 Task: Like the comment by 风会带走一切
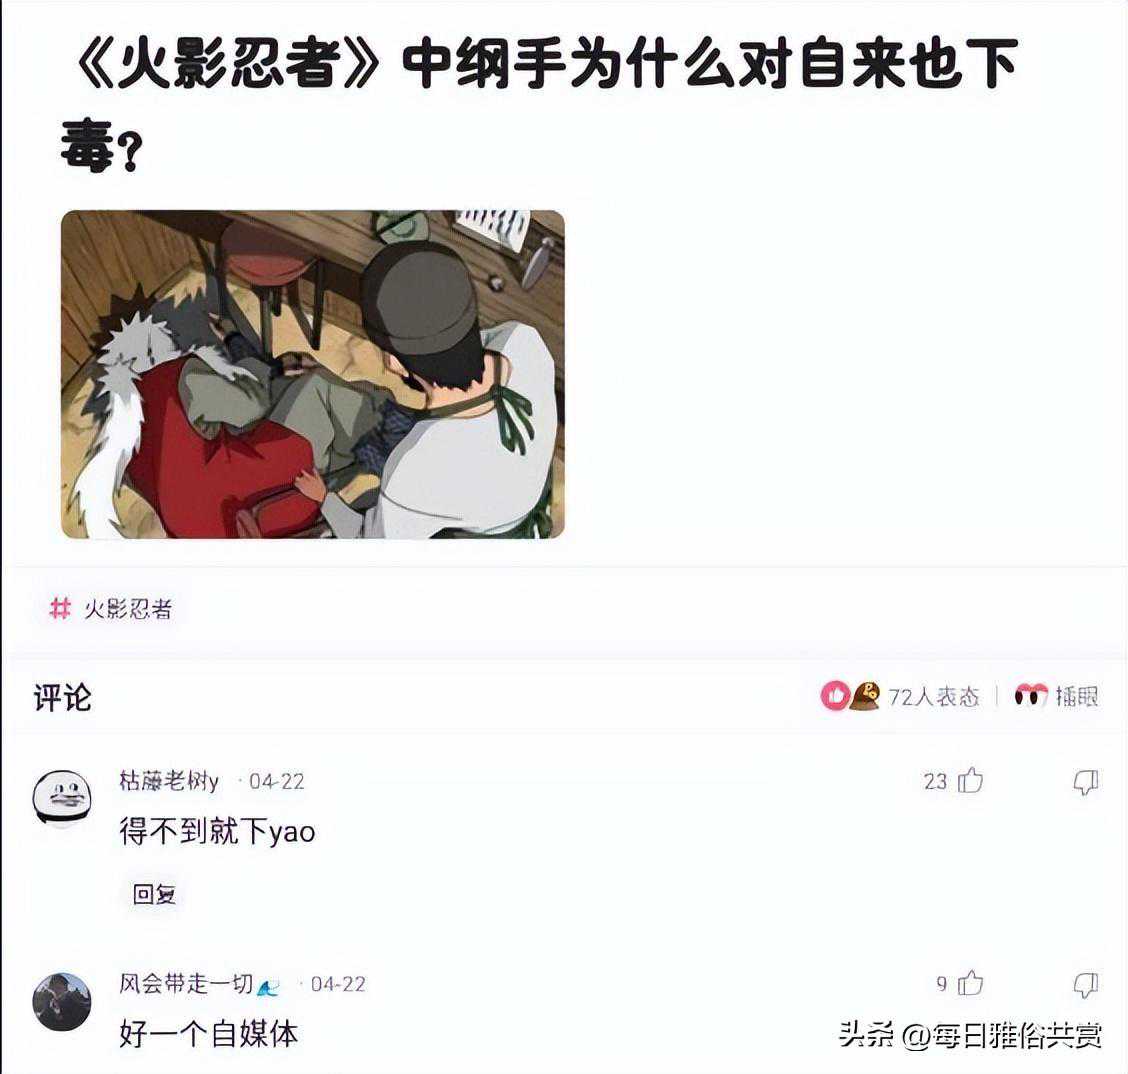(x=970, y=983)
